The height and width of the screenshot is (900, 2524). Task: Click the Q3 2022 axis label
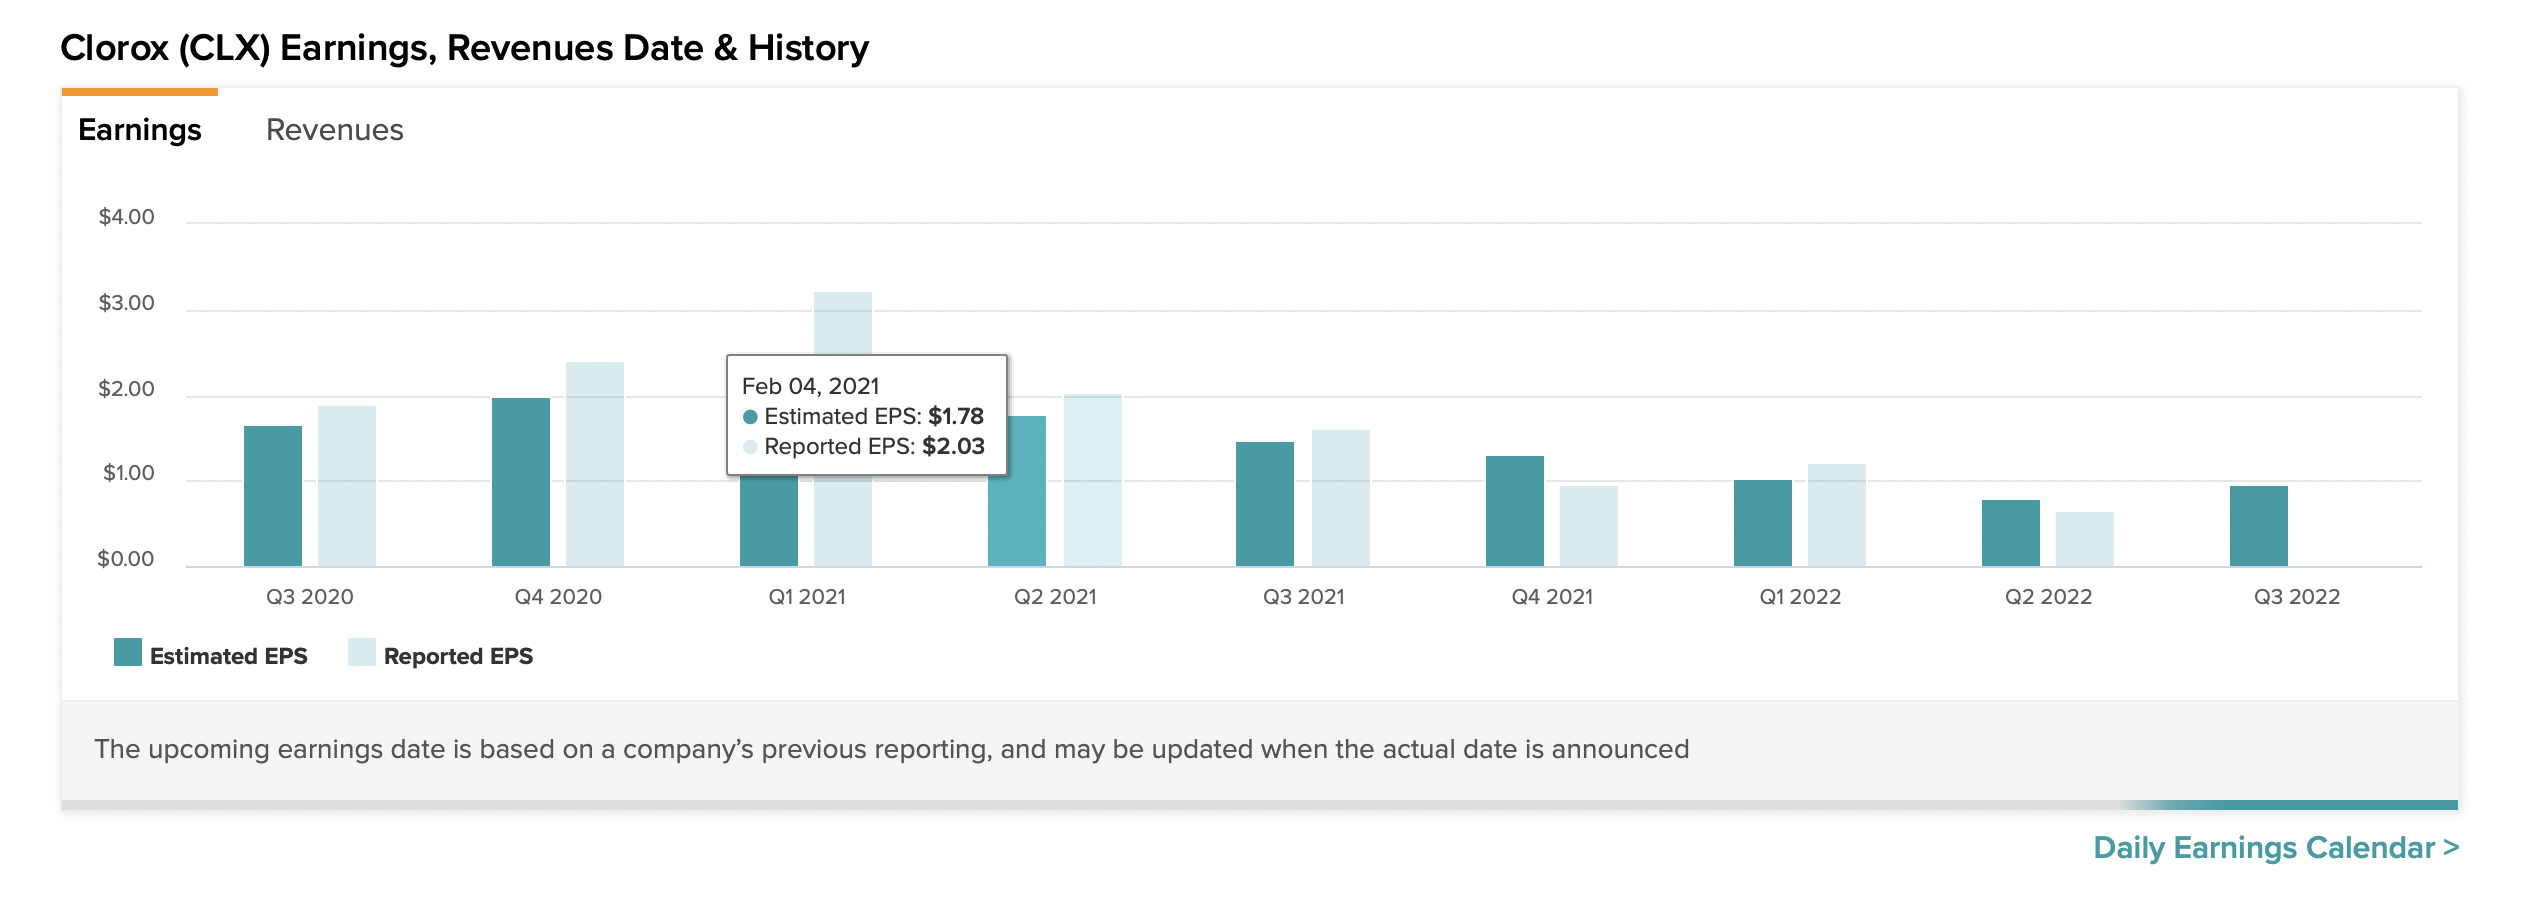pos(2297,597)
